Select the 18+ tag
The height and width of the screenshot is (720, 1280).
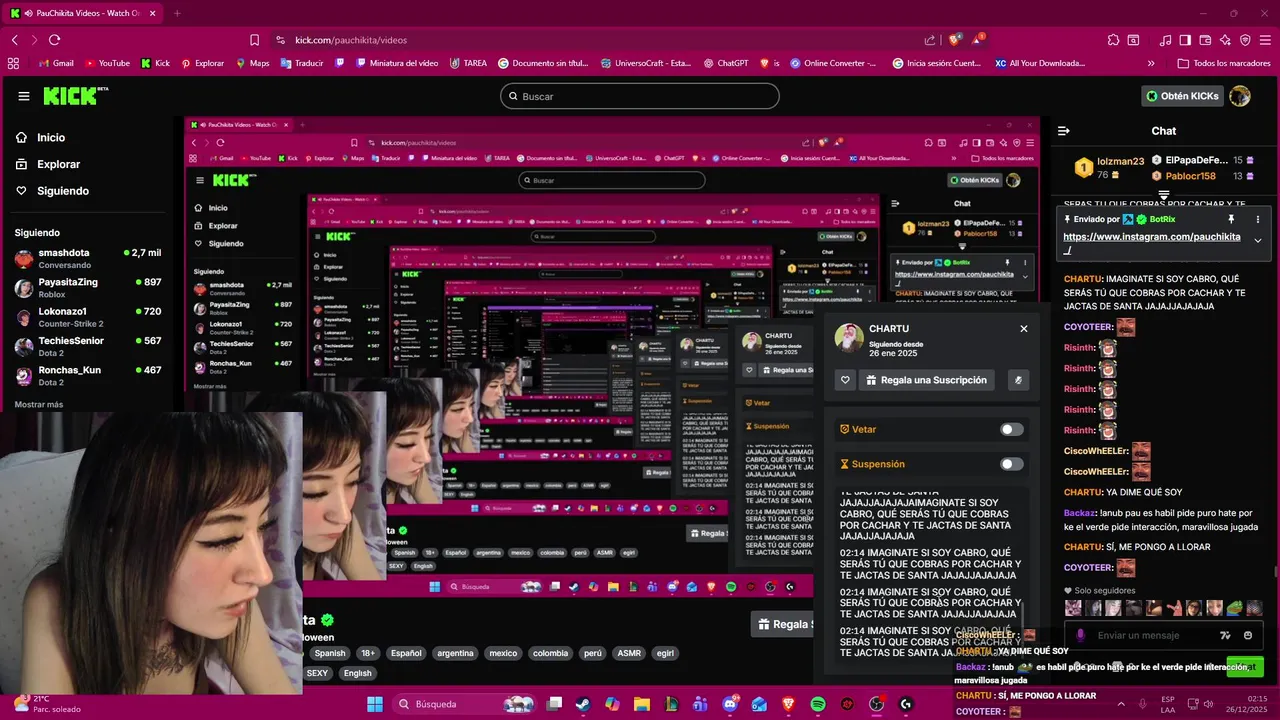pyautogui.click(x=368, y=653)
